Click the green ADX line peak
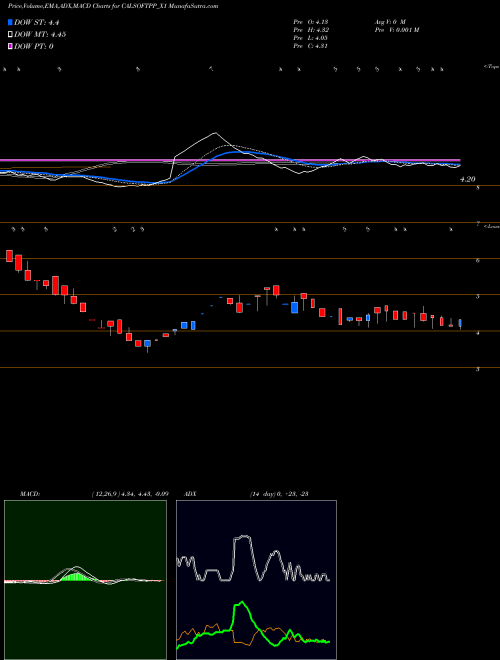This screenshot has height=660, width=500. click(x=241, y=603)
